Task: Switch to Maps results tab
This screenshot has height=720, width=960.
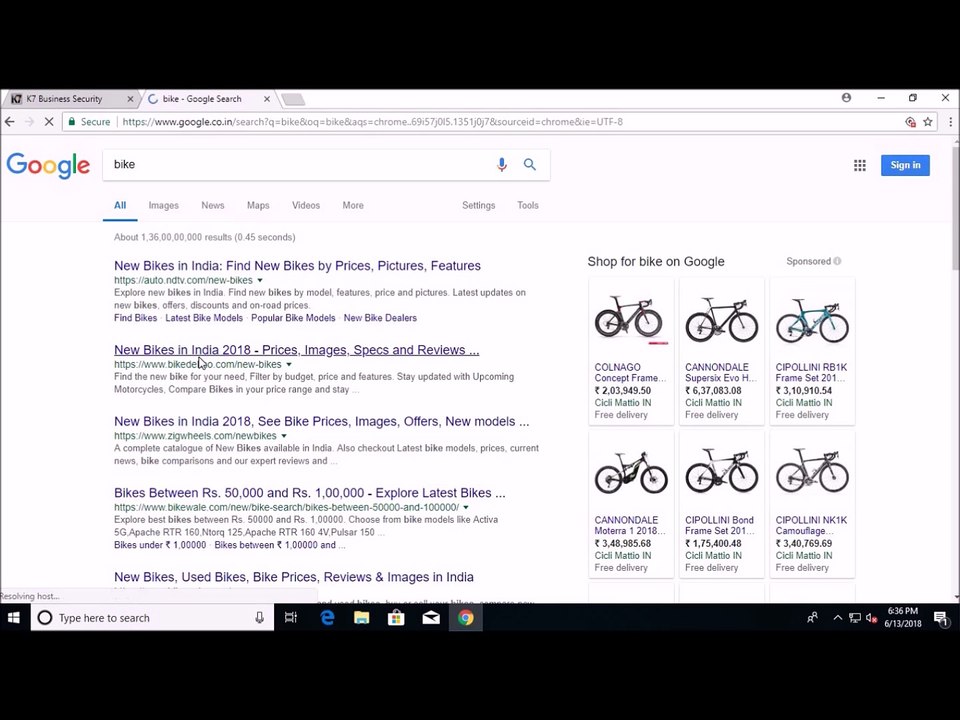Action: click(x=258, y=206)
